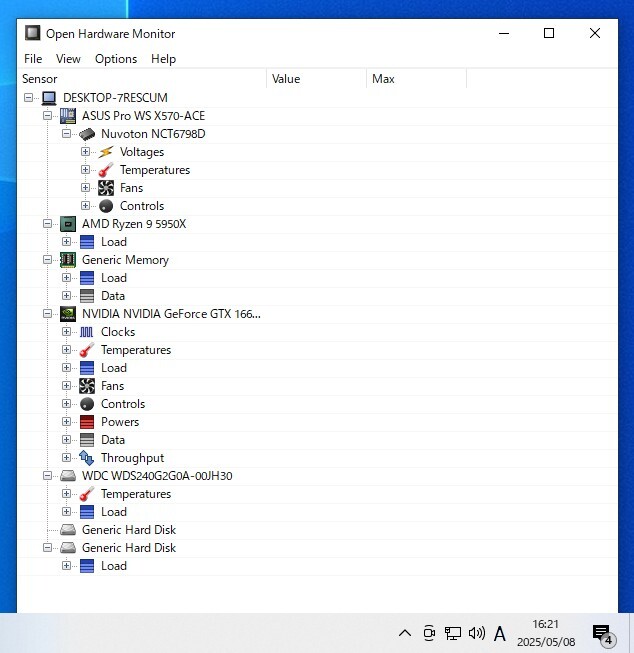Open the notification center with 4 notifications
The height and width of the screenshot is (653, 634).
603,634
